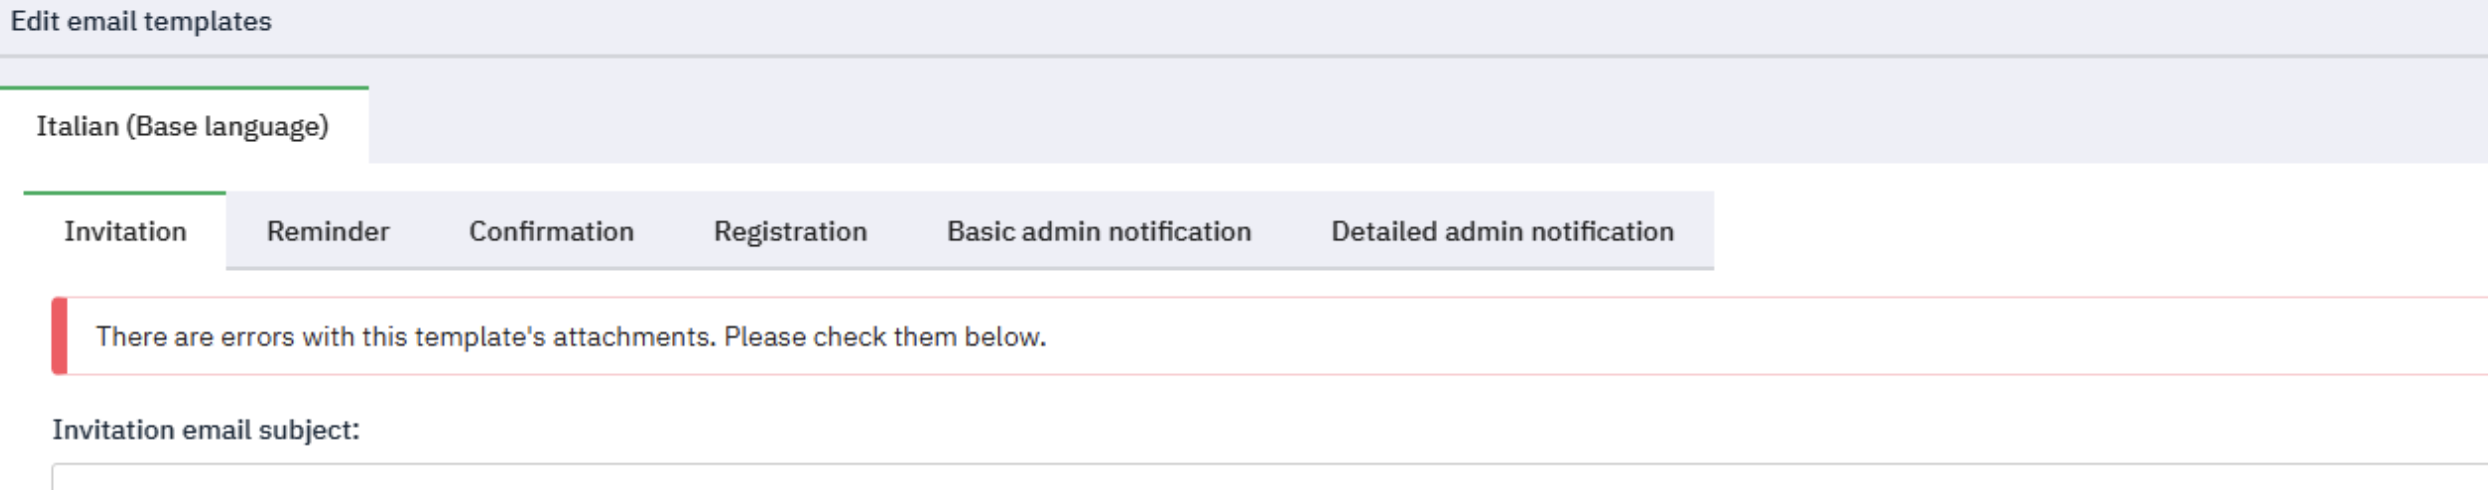Screen dimensions: 2488x490
Task: Select the Italian (Base language) tab
Action: [x=183, y=126]
